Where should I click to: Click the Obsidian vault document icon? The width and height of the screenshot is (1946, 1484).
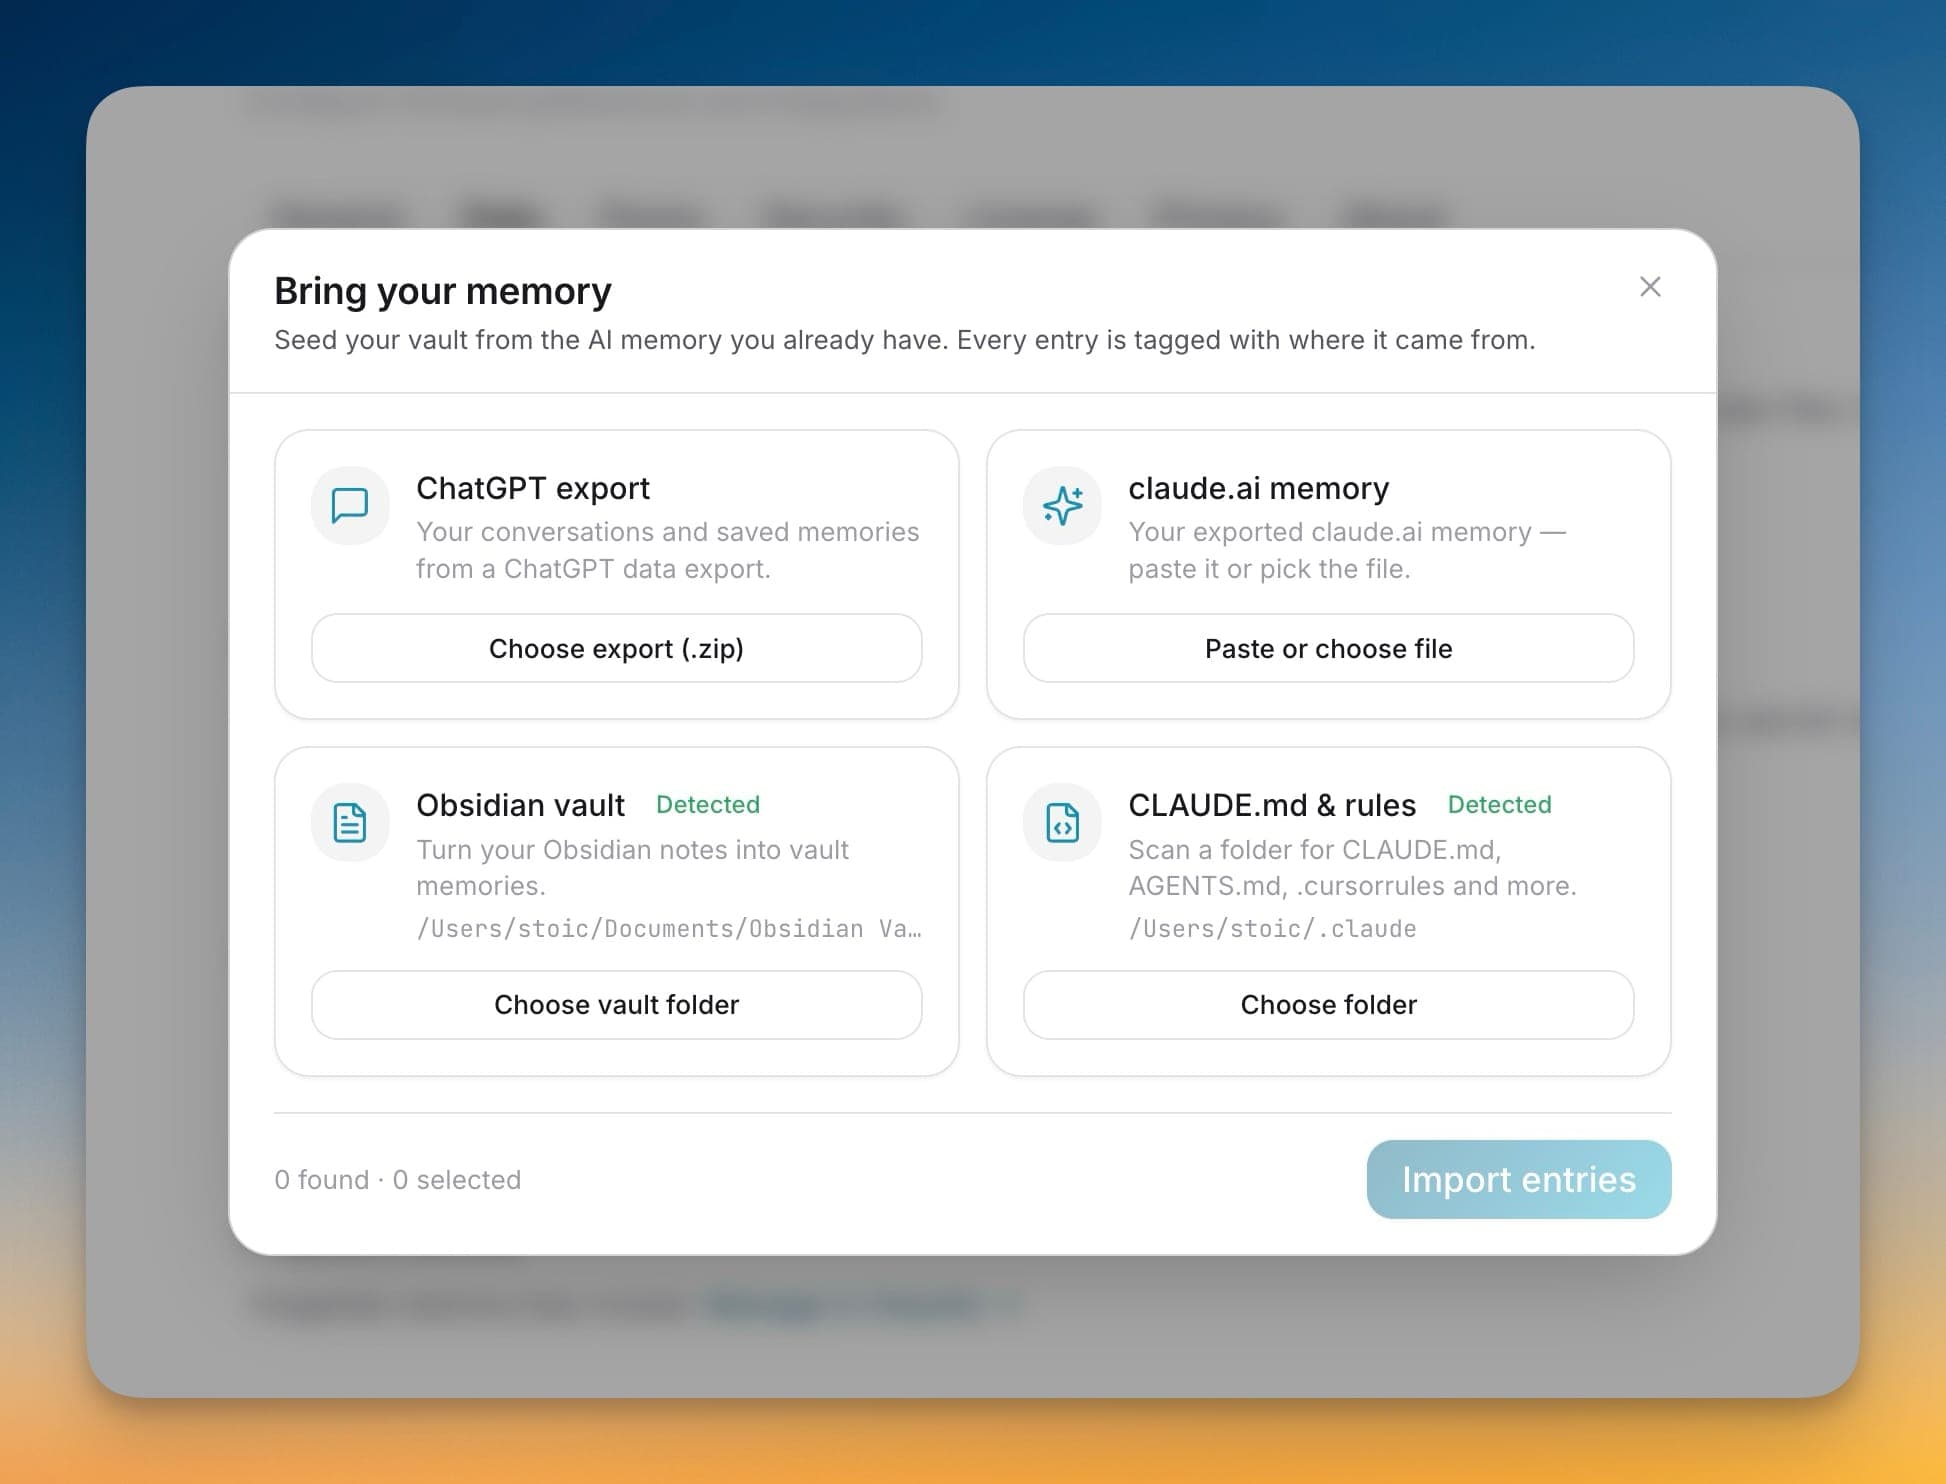tap(350, 822)
